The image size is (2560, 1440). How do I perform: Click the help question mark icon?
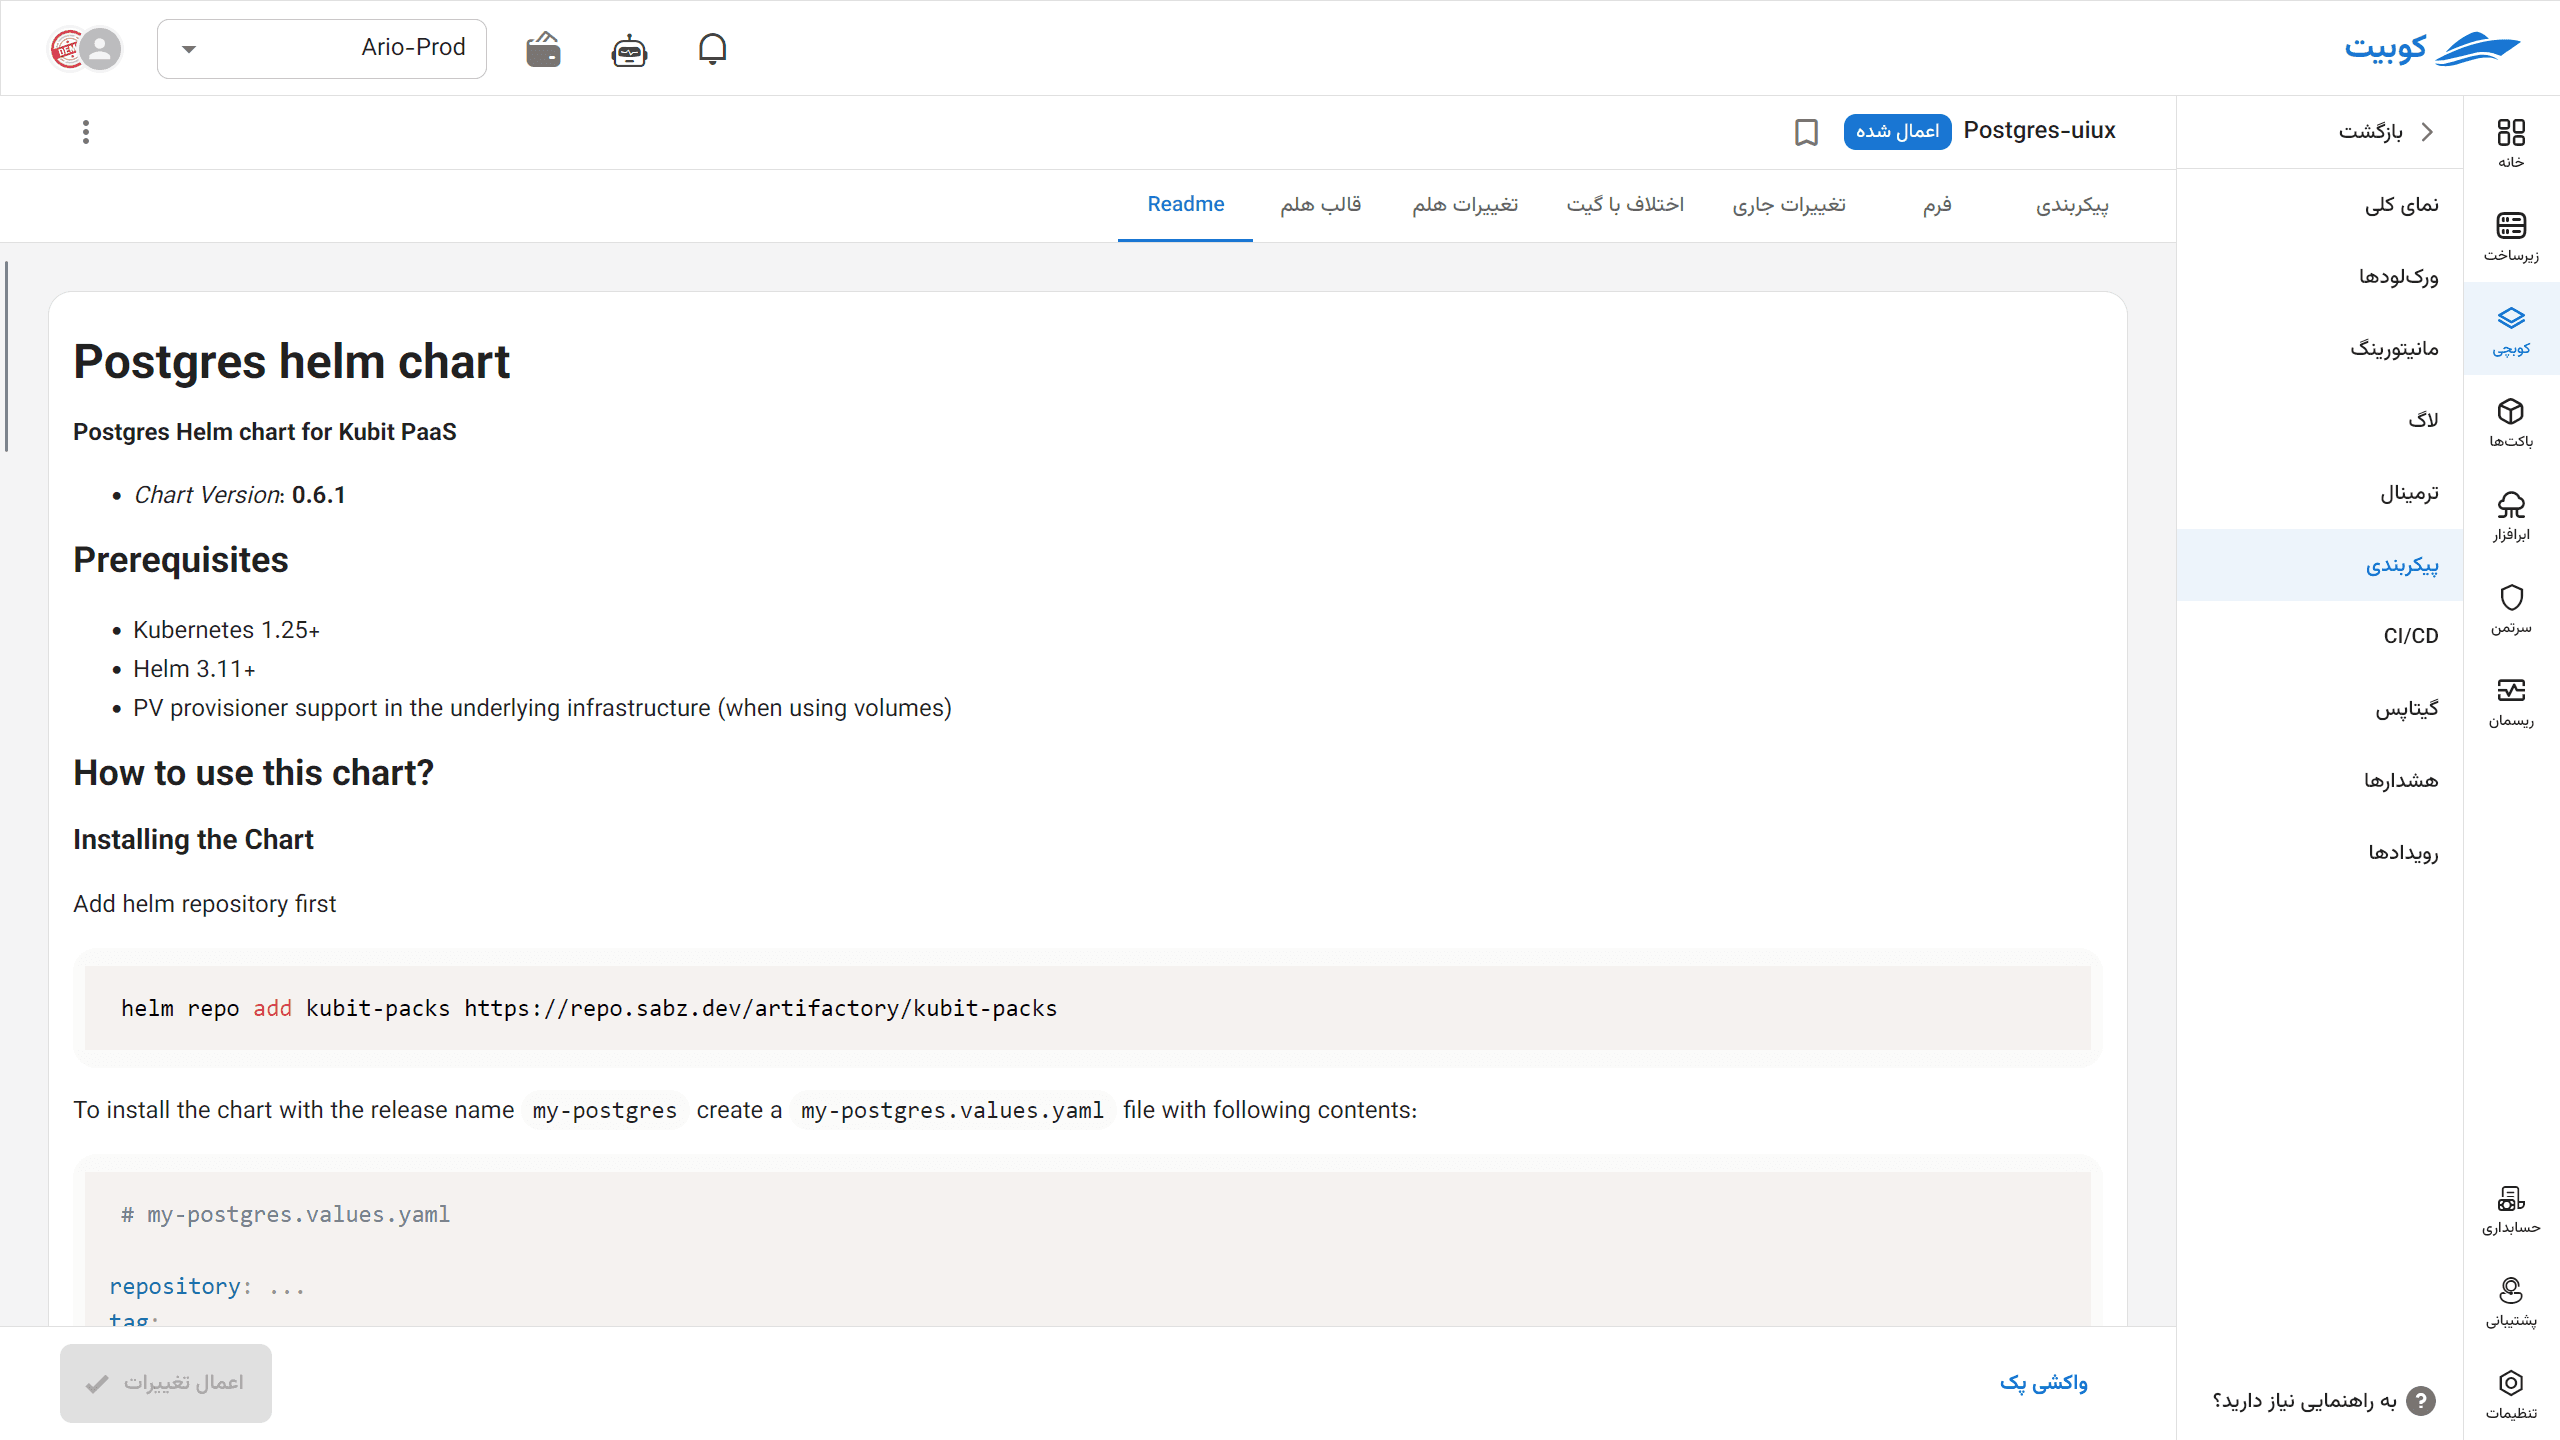(x=2421, y=1401)
